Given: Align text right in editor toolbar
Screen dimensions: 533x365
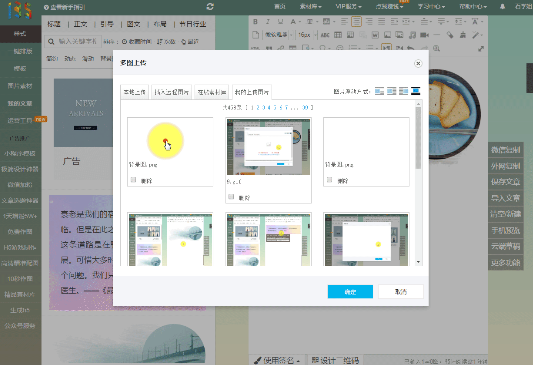Looking at the screenshot, I should pos(369,22).
